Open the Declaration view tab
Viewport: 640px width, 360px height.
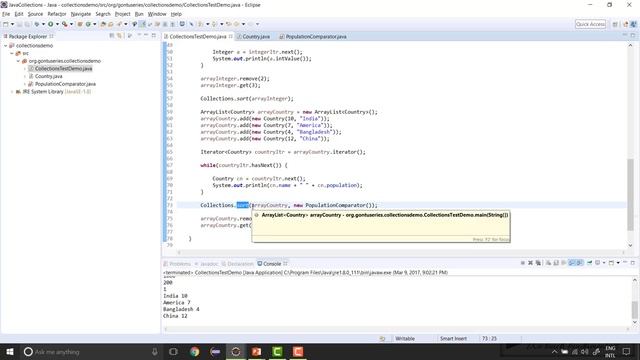click(x=238, y=264)
